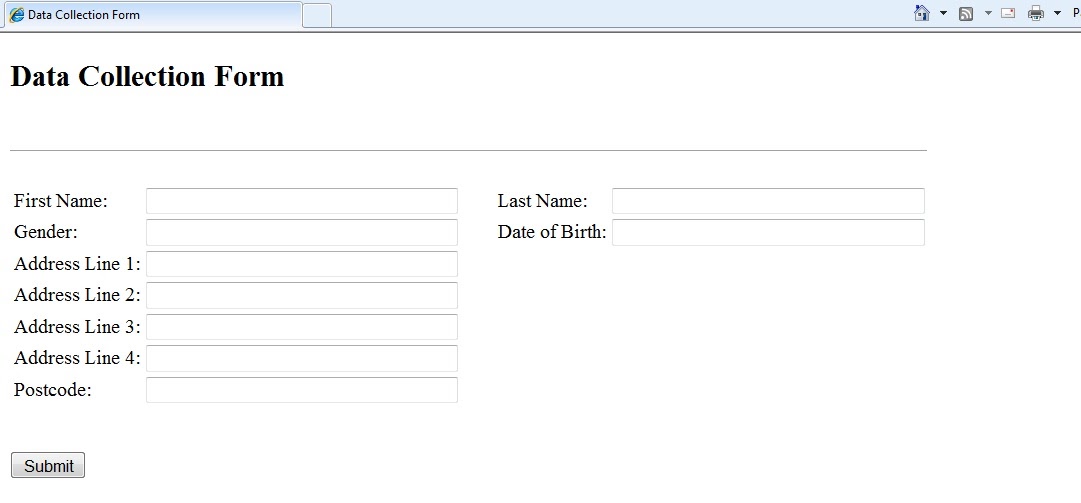Click the Print icon in the toolbar
The height and width of the screenshot is (503, 1081).
tap(1035, 13)
